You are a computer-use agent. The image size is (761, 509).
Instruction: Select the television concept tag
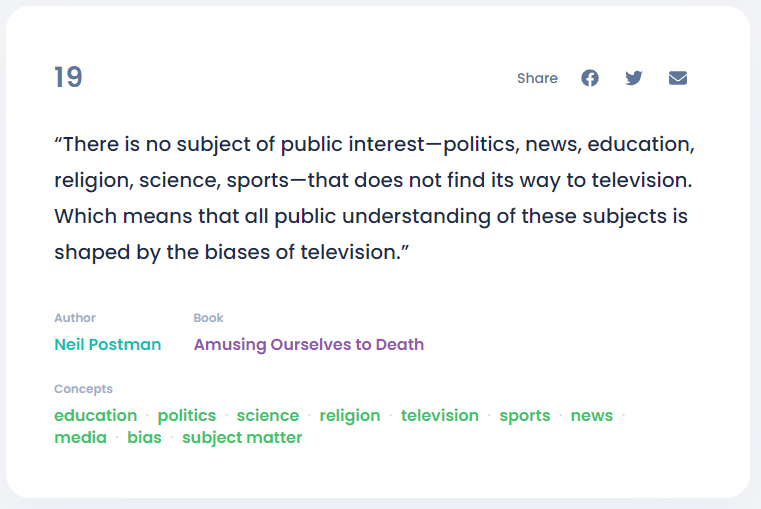[x=440, y=415]
